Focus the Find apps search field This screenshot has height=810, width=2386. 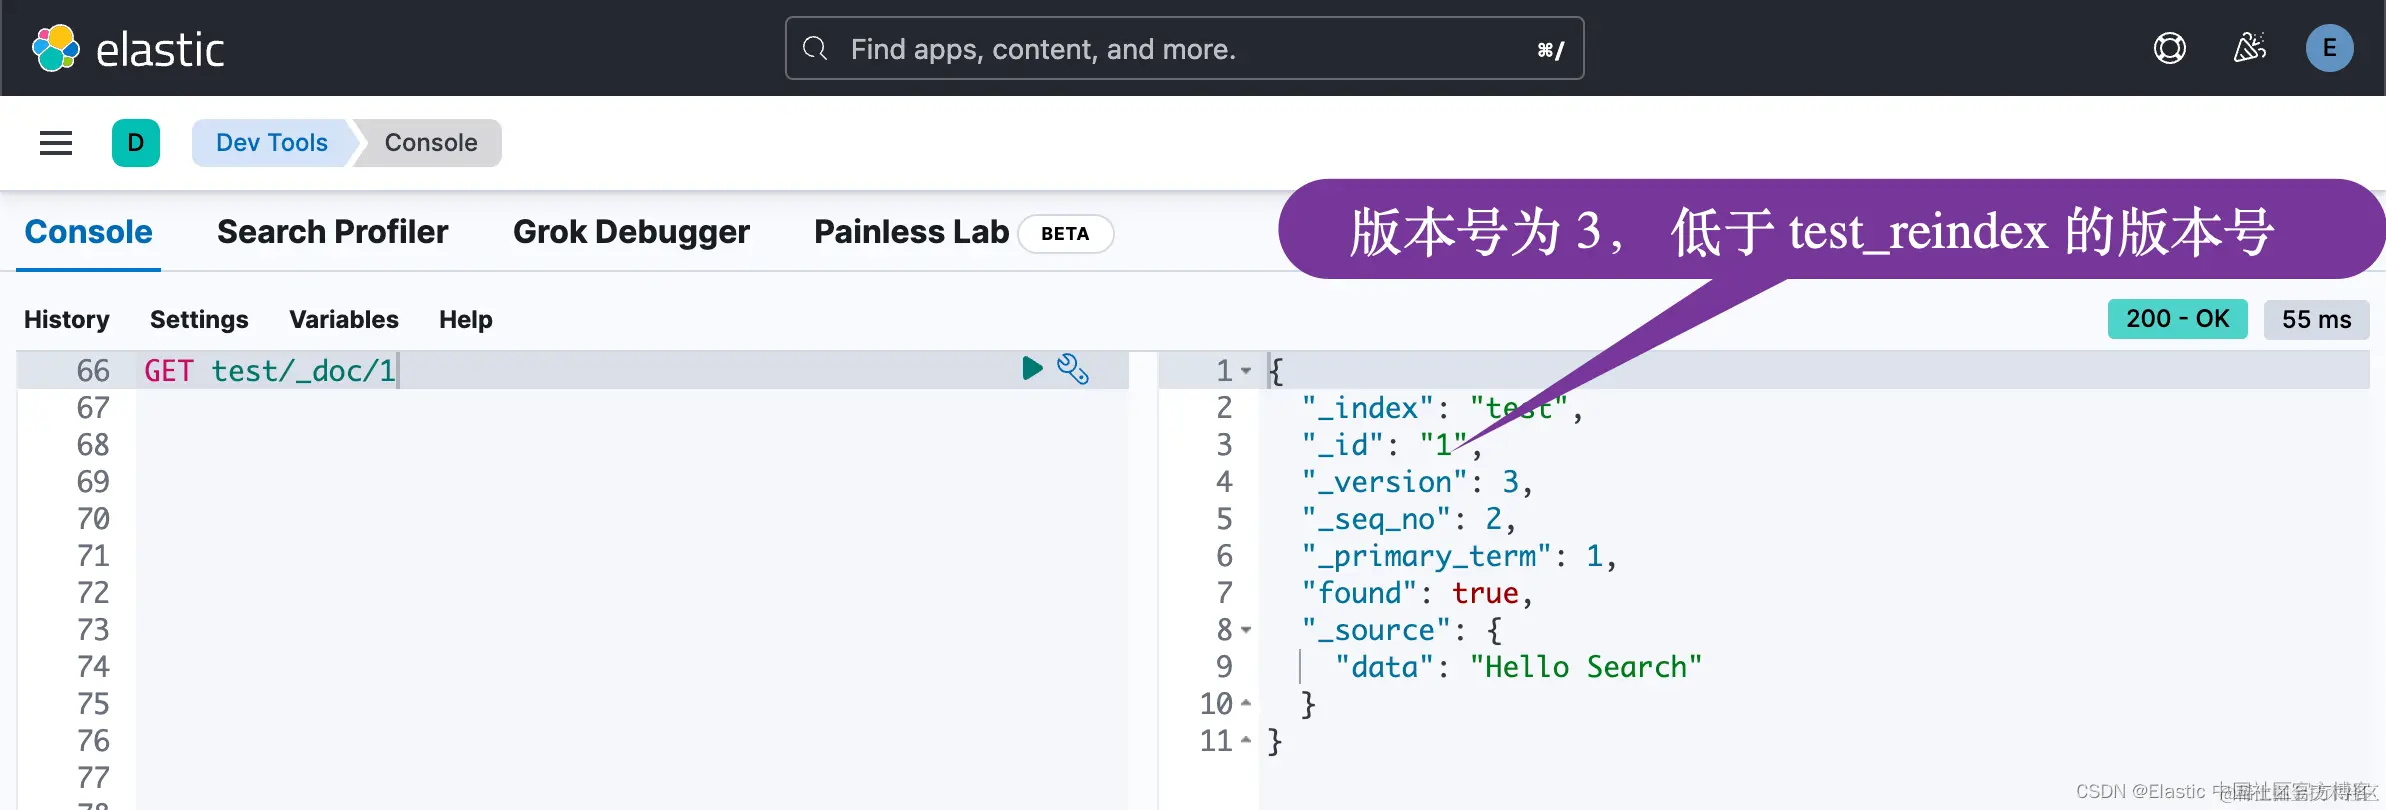1184,48
